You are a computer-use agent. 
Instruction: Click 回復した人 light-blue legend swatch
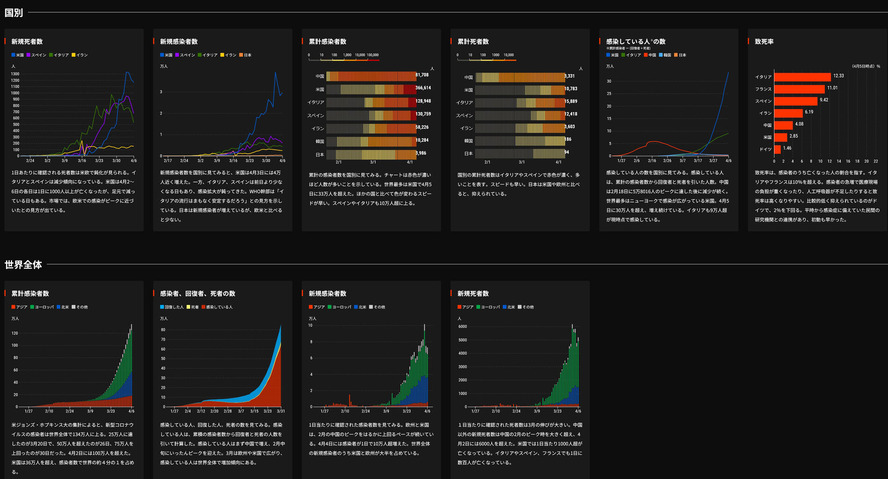tap(161, 307)
